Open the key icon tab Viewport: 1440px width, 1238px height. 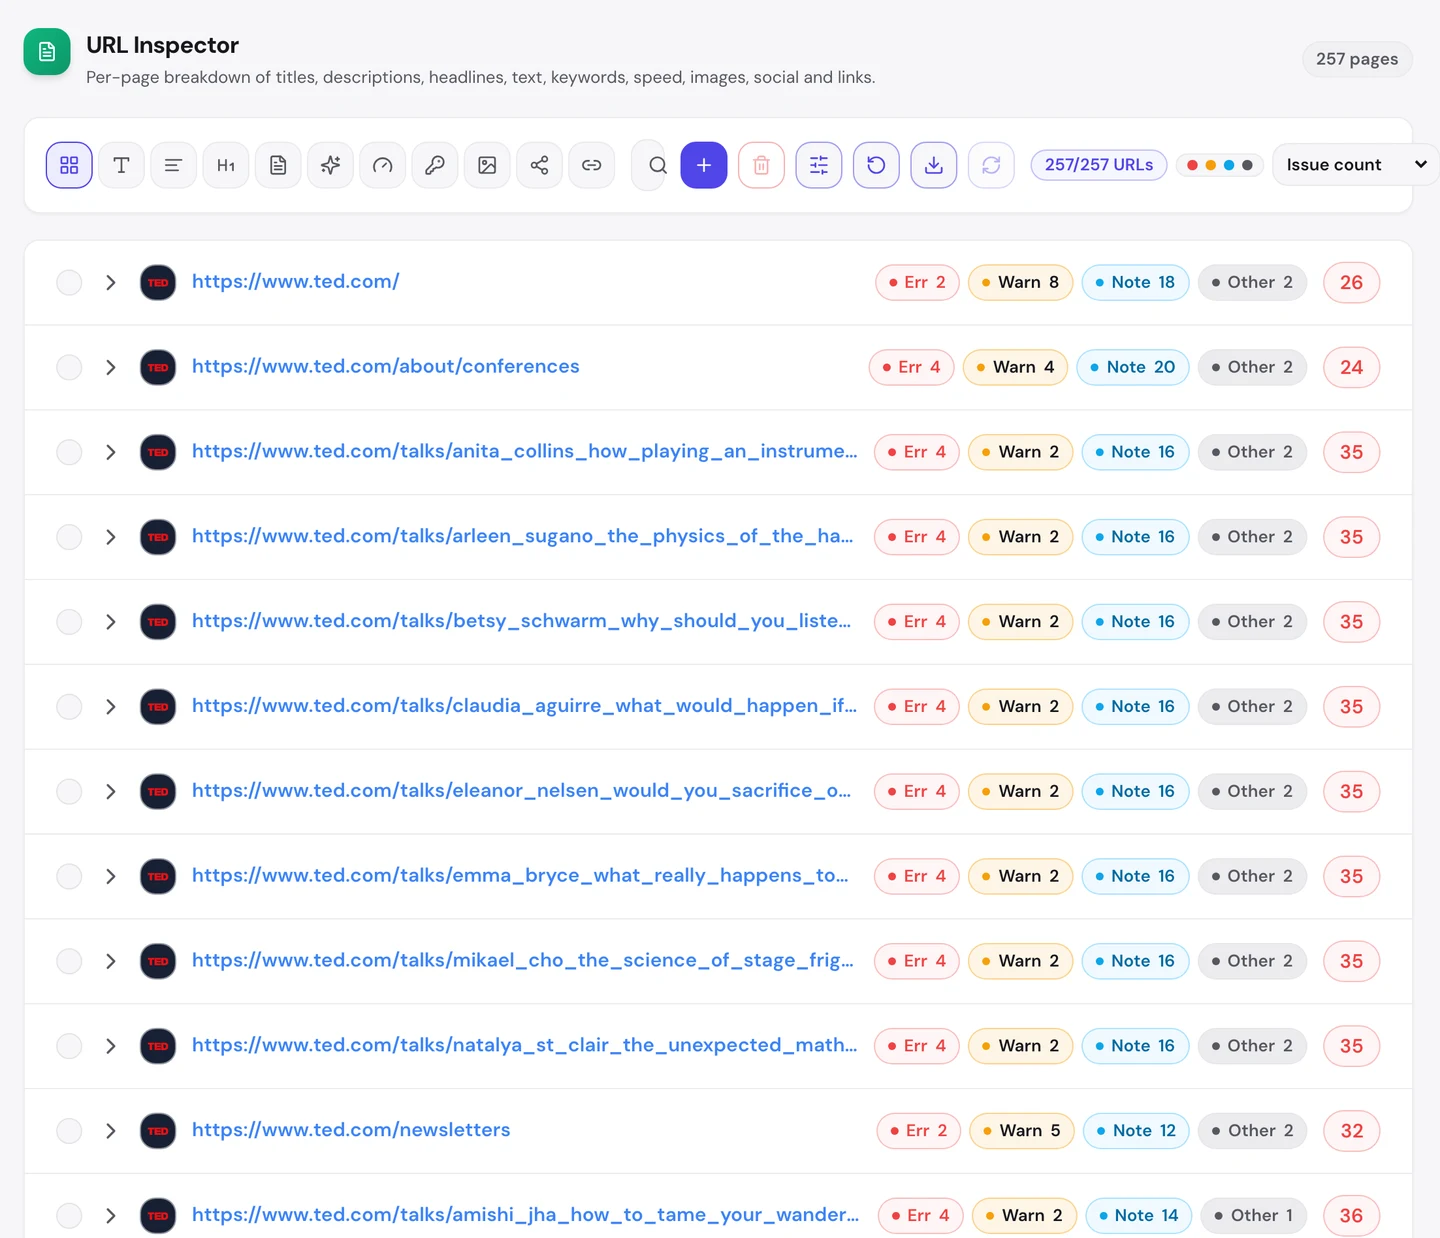(x=435, y=165)
